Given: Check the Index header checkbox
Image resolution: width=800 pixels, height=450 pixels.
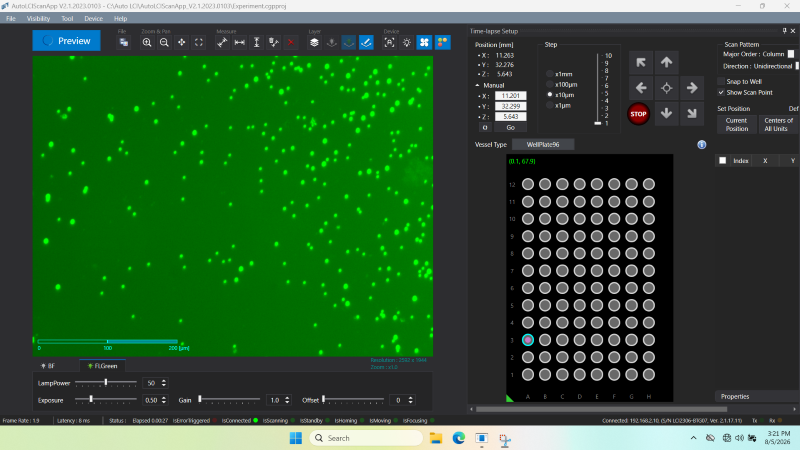Looking at the screenshot, I should (722, 161).
